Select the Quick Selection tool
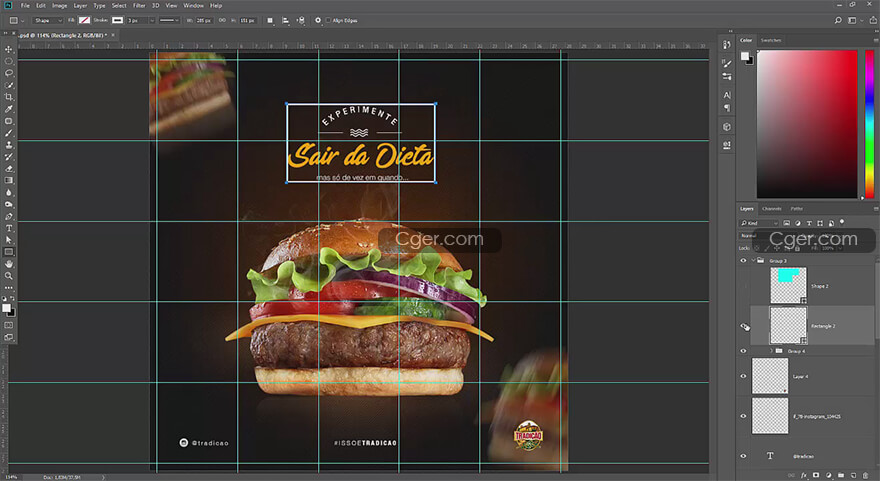Image resolution: width=880 pixels, height=481 pixels. tap(8, 85)
